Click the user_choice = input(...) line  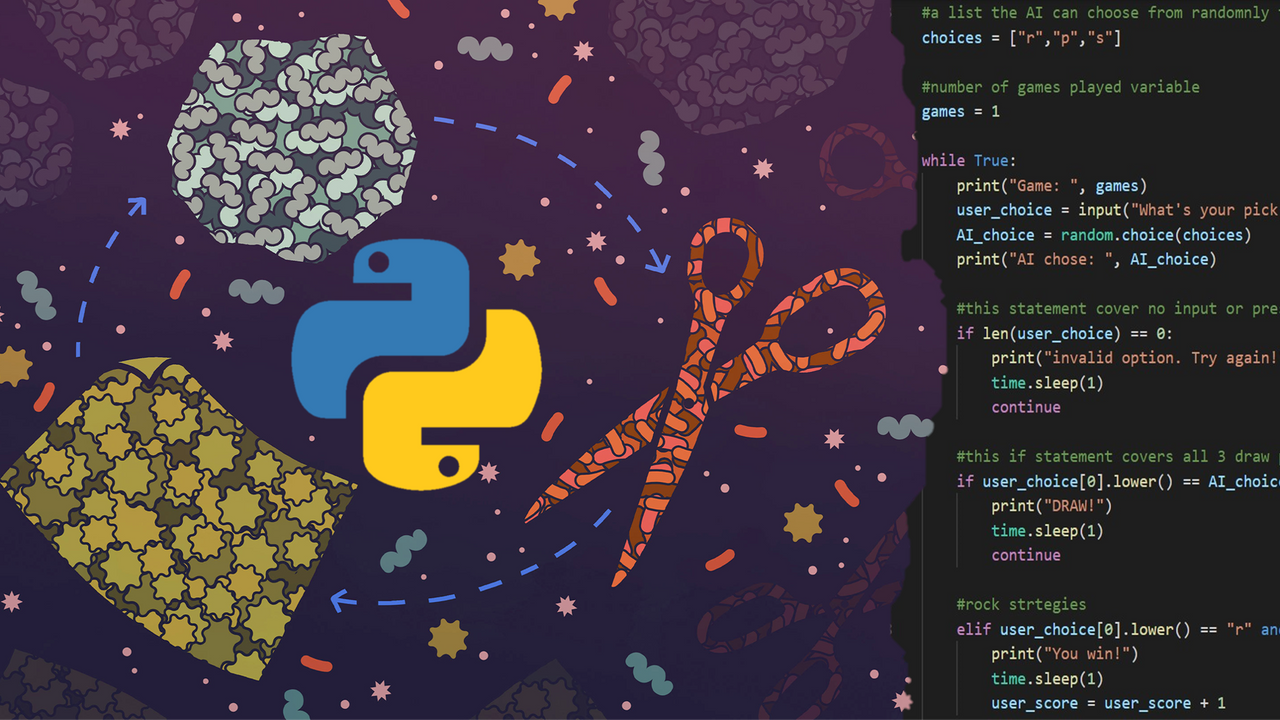click(x=1118, y=210)
